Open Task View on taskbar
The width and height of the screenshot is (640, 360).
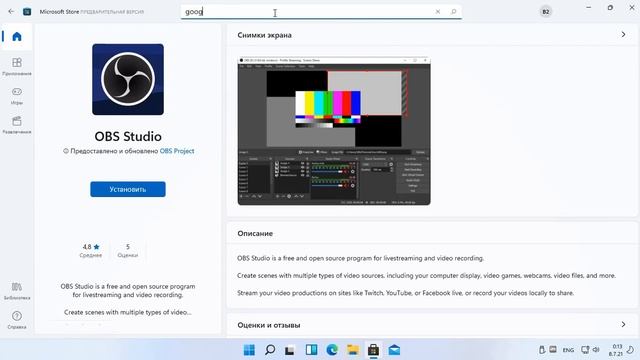tap(290, 350)
